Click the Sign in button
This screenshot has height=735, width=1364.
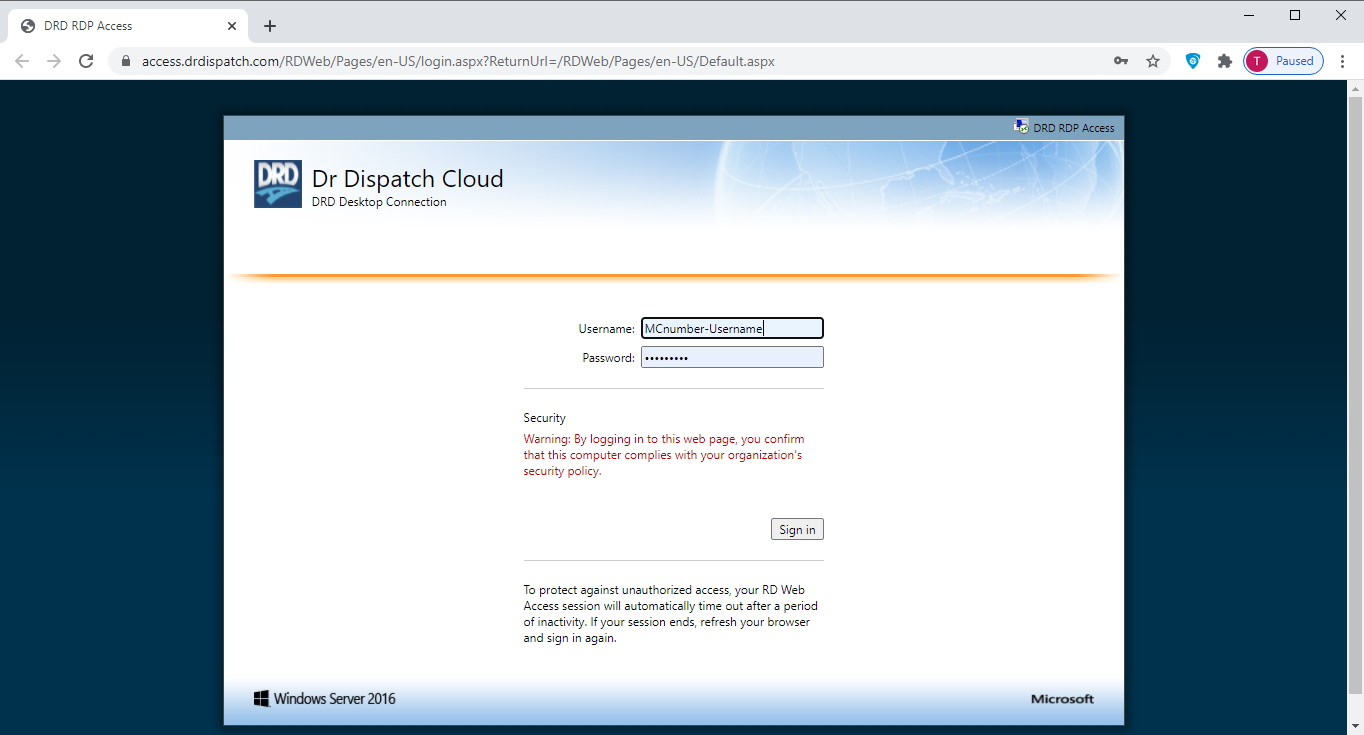(797, 529)
